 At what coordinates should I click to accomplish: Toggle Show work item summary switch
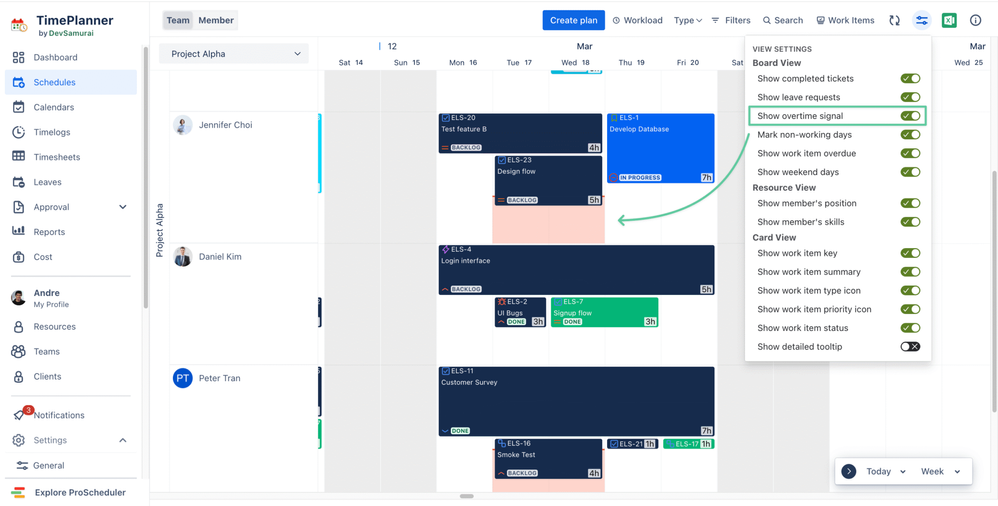pos(910,272)
